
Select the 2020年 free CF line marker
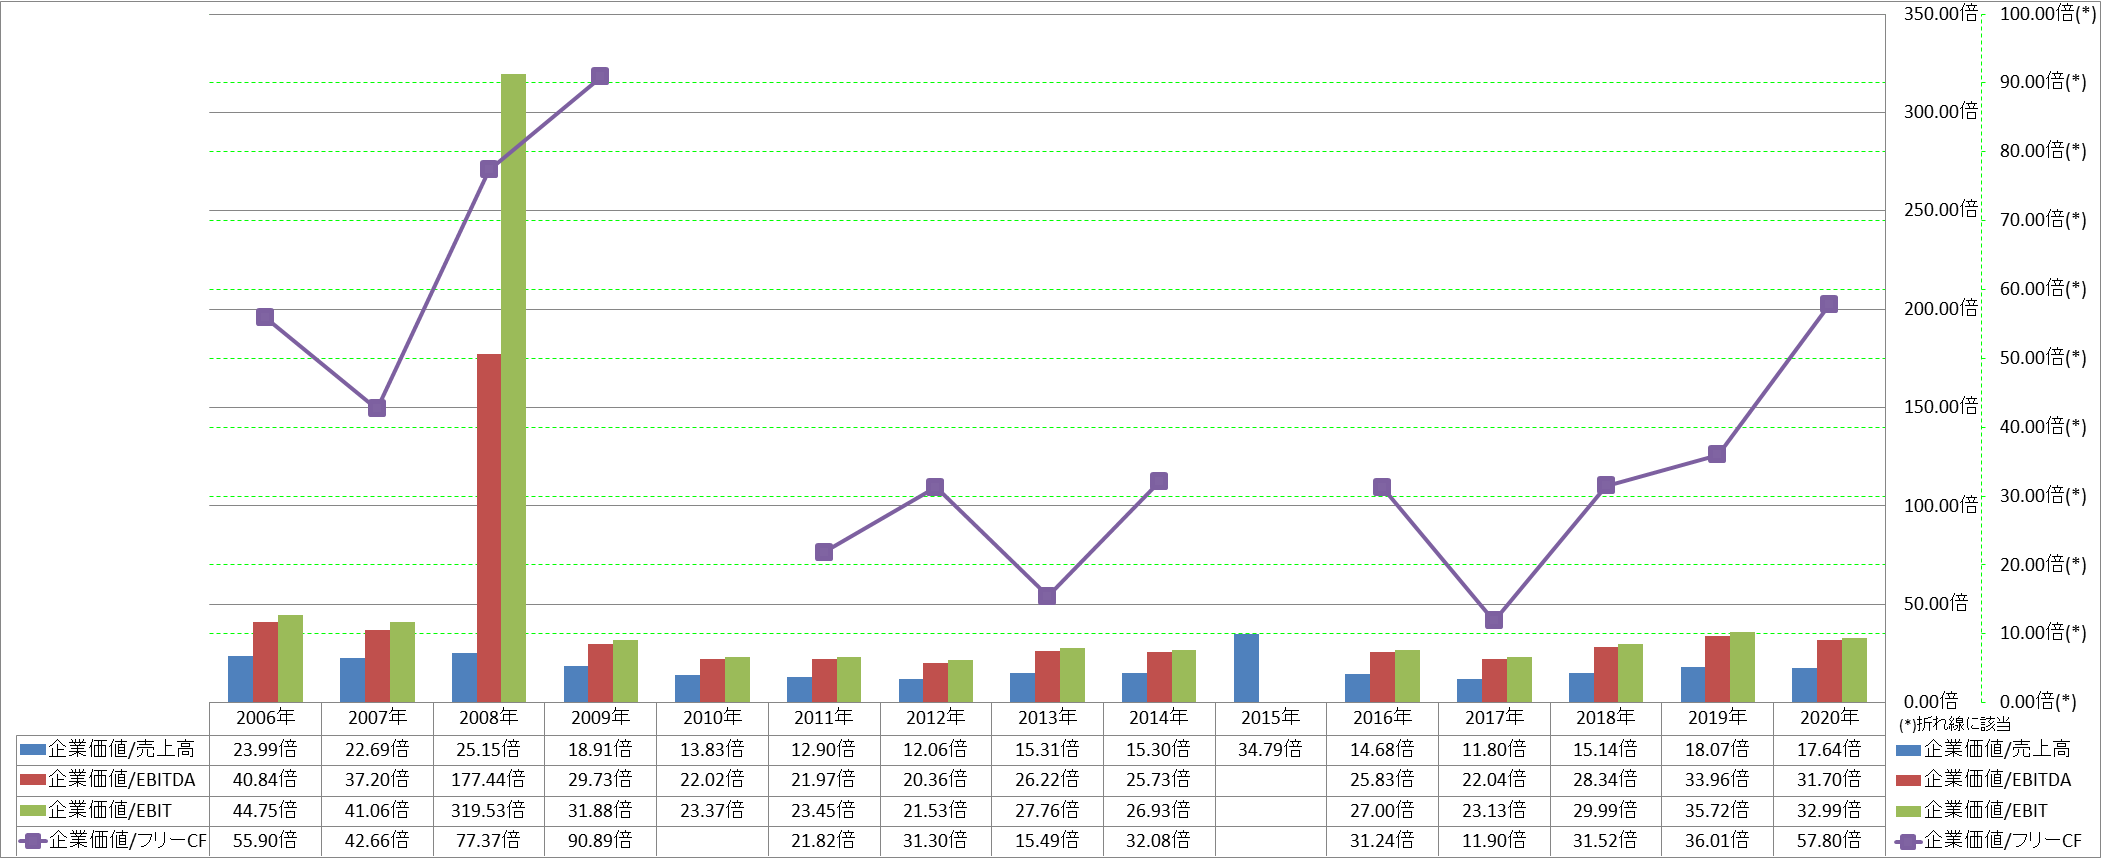pyautogui.click(x=1829, y=304)
